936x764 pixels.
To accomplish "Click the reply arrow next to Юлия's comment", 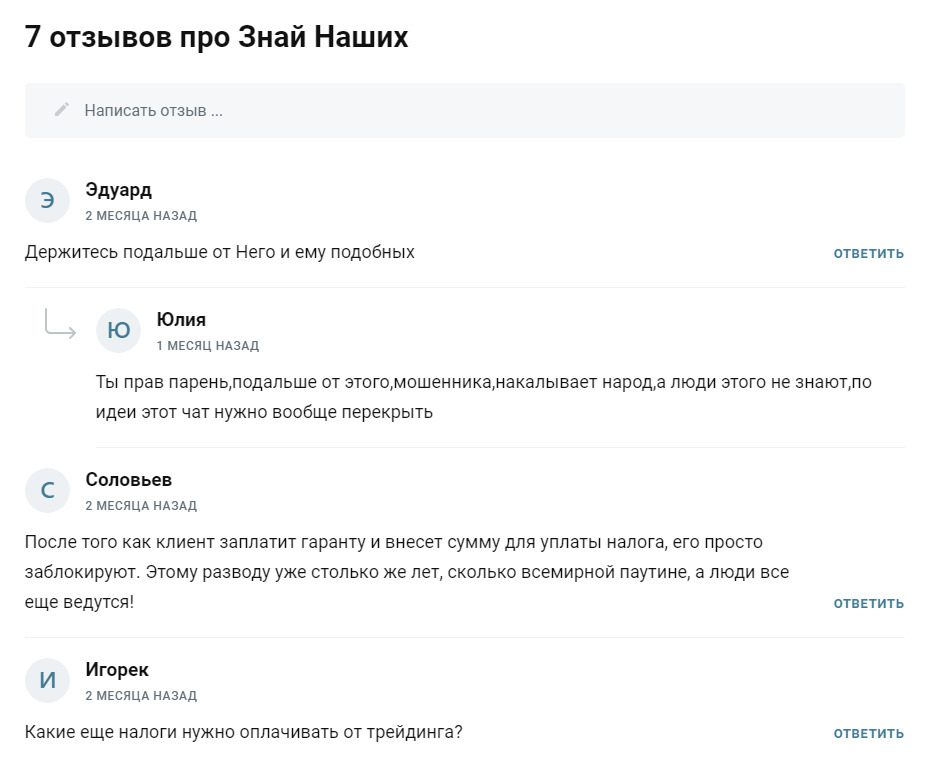I will [62, 325].
